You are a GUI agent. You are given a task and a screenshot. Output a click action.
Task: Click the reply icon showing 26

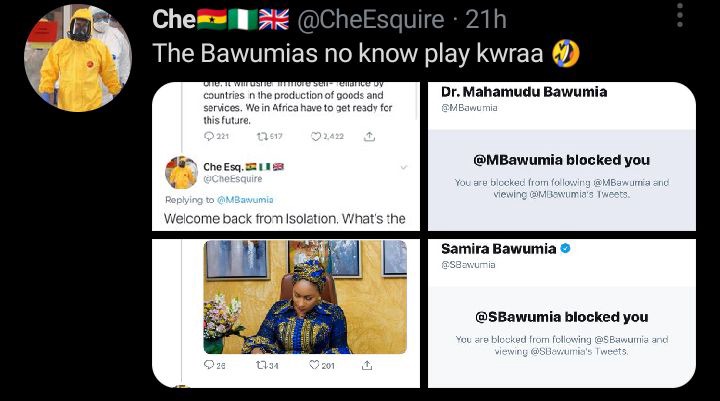tap(209, 365)
